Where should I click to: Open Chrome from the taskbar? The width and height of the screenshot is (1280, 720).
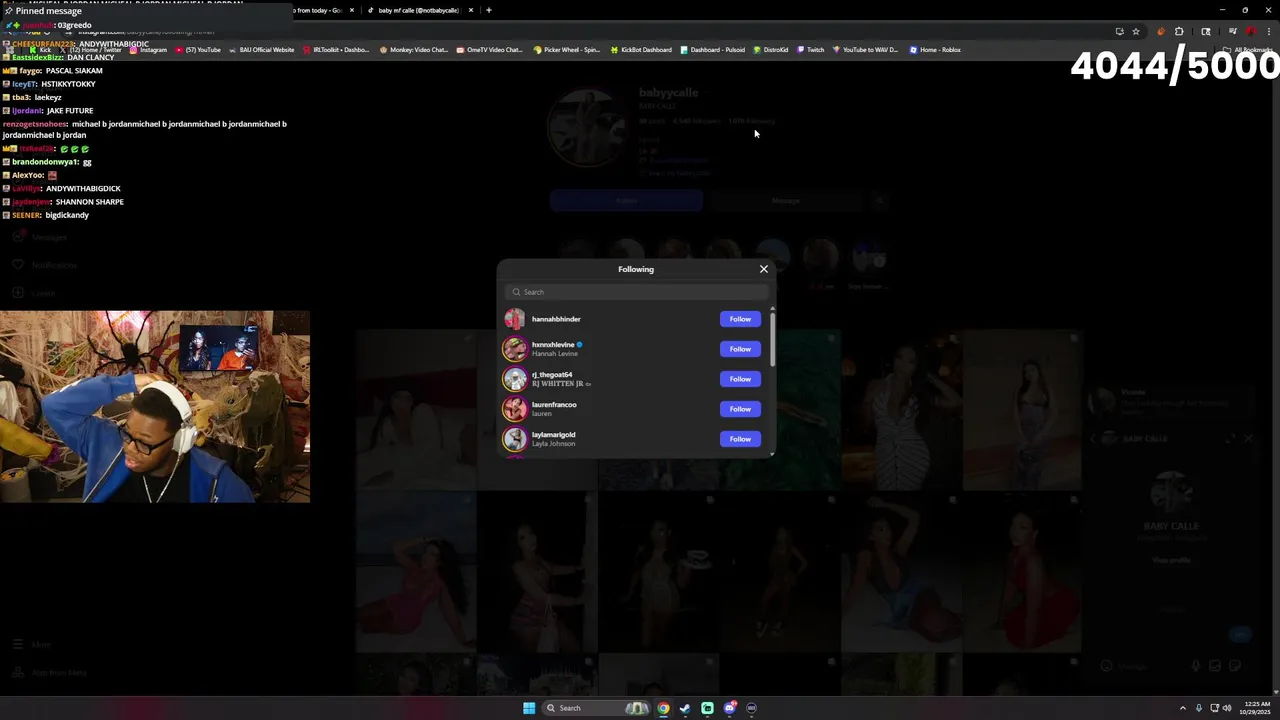pyautogui.click(x=663, y=708)
